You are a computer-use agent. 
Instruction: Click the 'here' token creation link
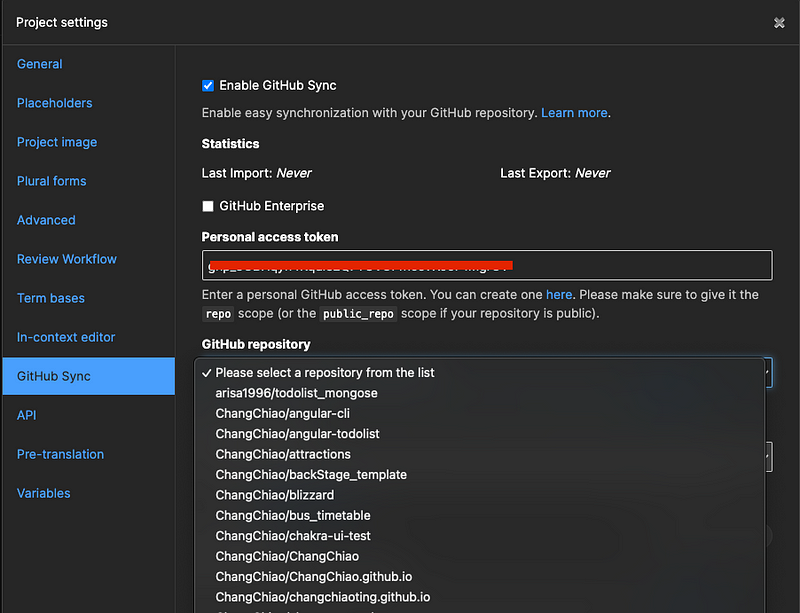click(x=559, y=295)
